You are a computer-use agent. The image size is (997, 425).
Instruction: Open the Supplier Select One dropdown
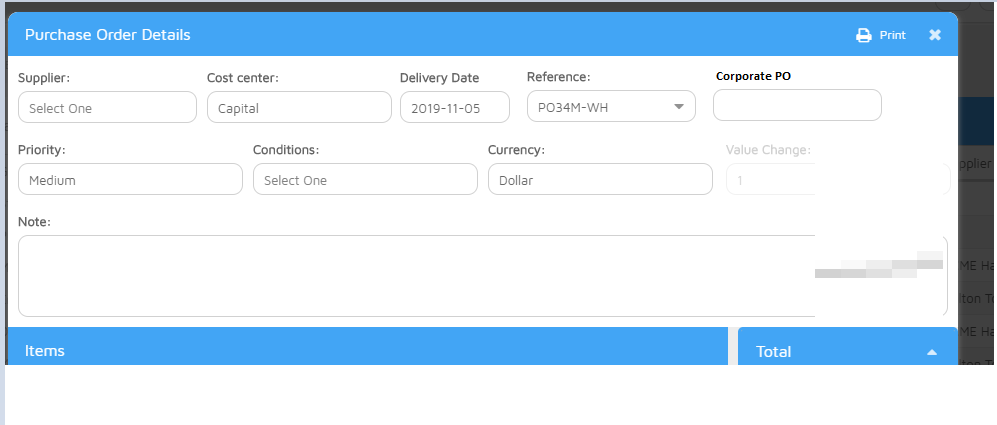107,107
